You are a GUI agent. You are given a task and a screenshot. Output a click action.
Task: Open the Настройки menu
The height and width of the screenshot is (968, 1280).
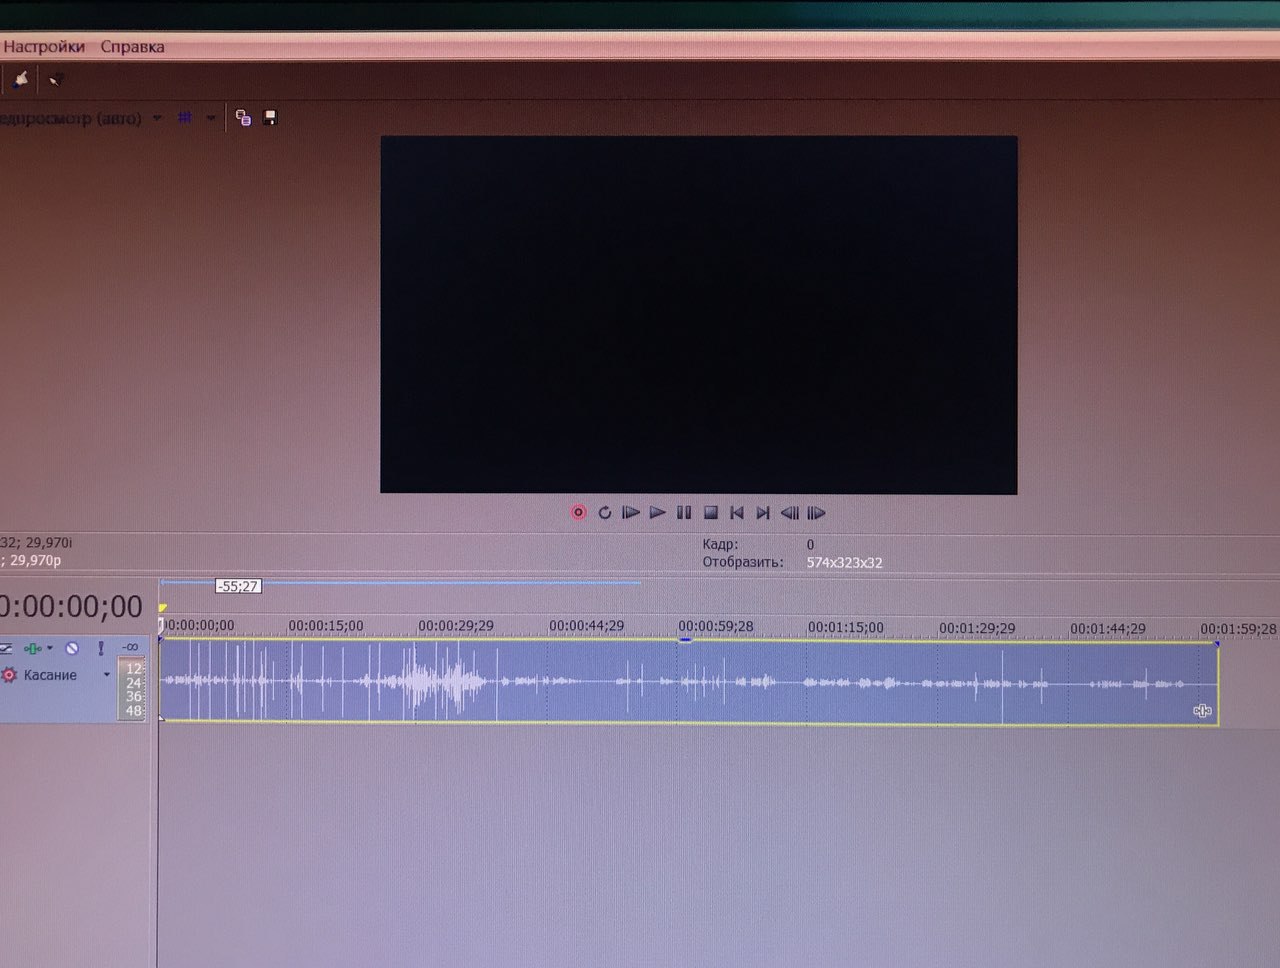click(43, 46)
